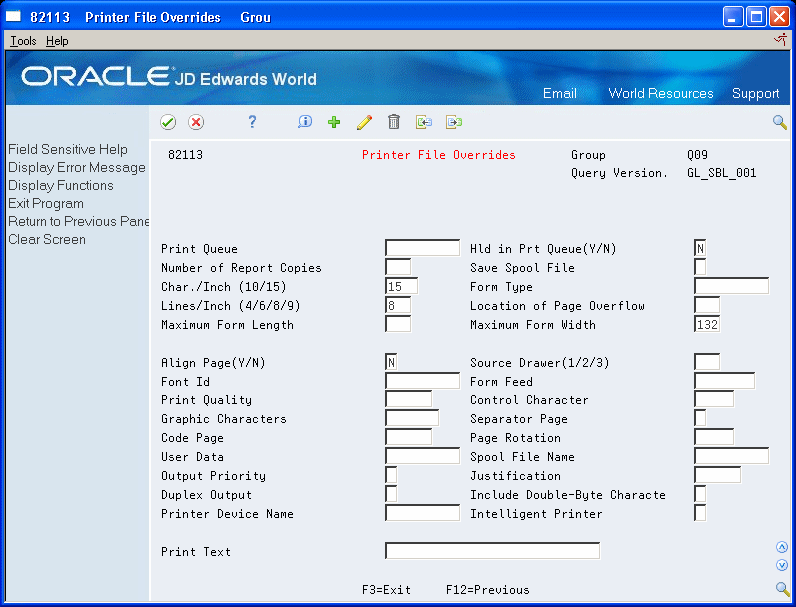Click the Duplex Output field
The image size is (796, 607).
click(x=391, y=494)
